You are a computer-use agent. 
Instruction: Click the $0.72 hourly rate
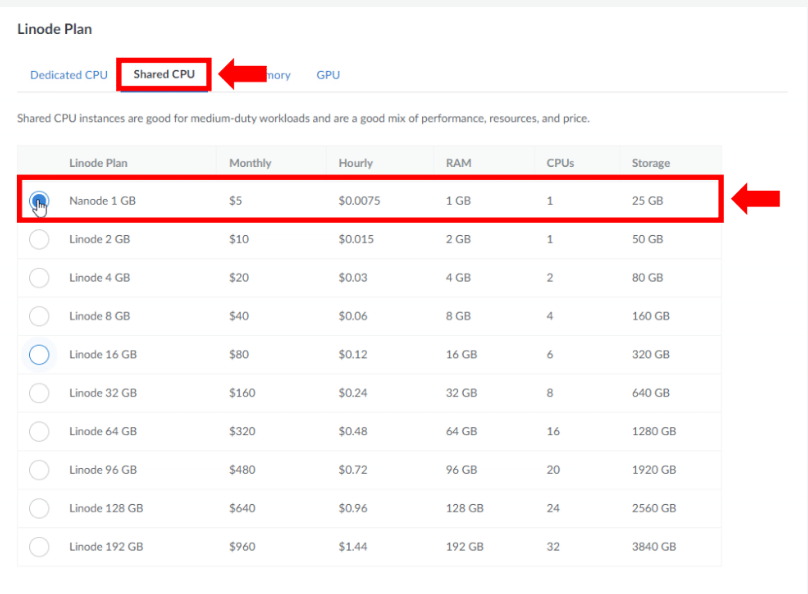tap(353, 470)
